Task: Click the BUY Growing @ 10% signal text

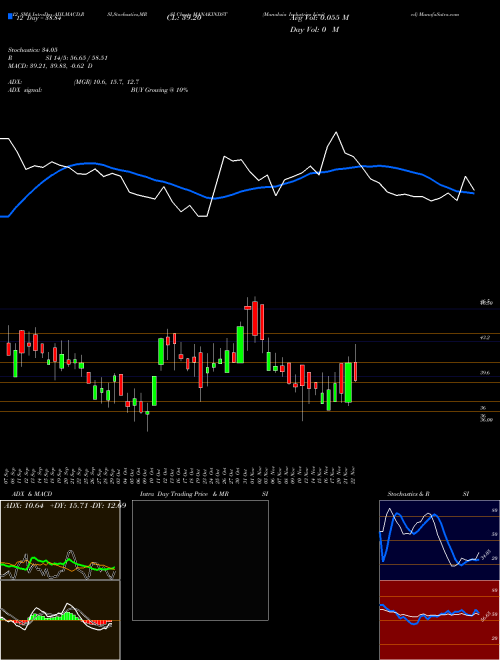Action: click(159, 90)
